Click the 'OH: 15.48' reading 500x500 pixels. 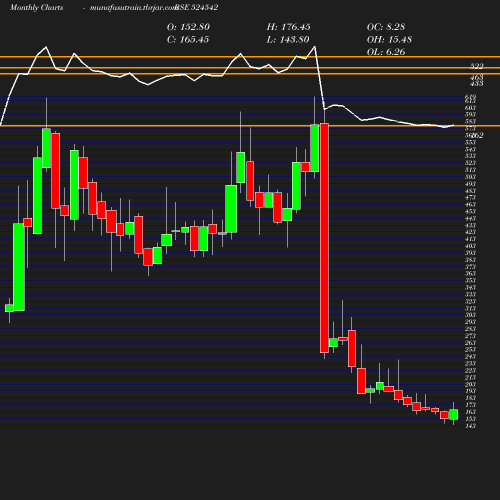[389, 40]
